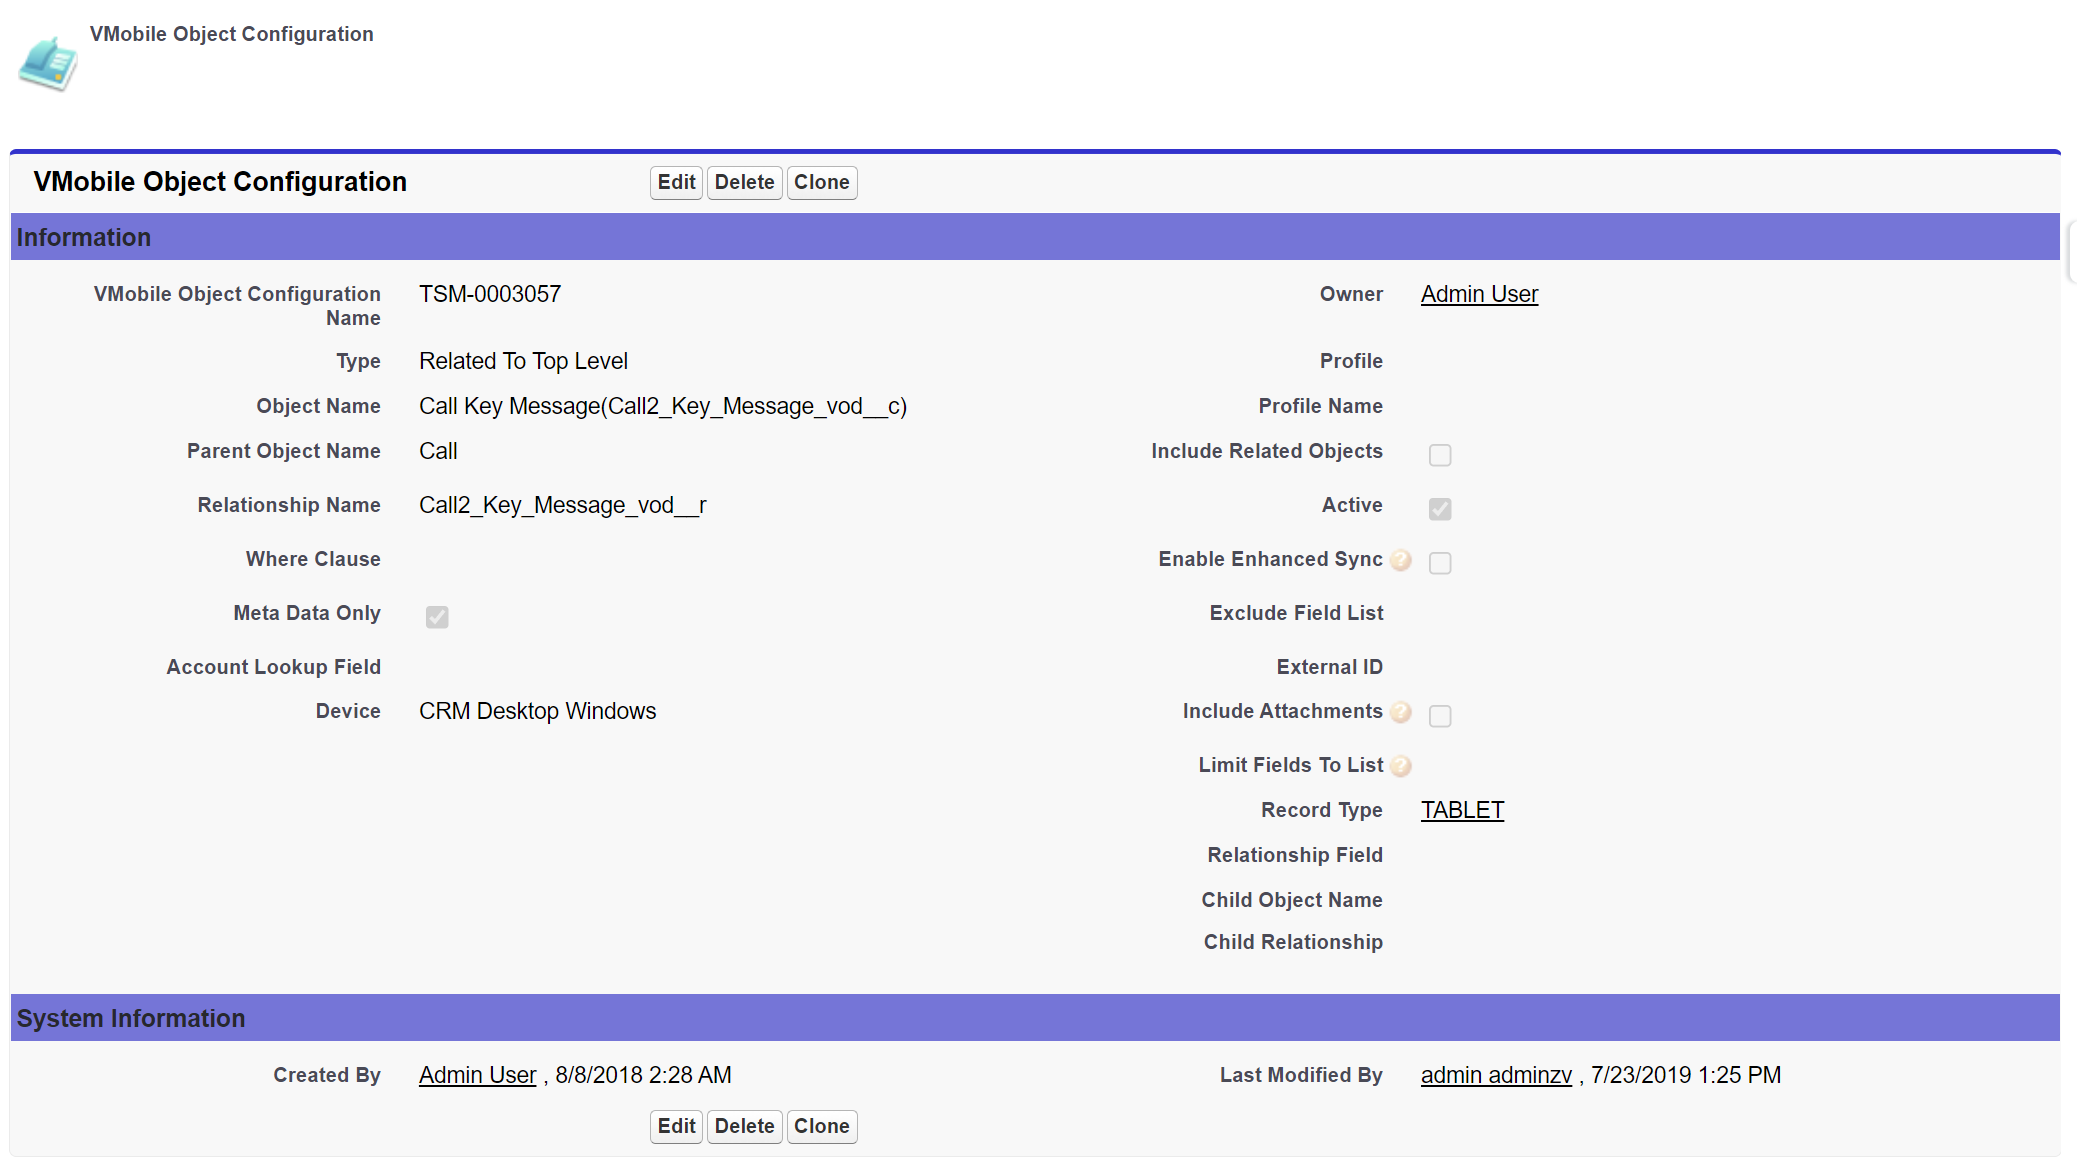The height and width of the screenshot is (1176, 2077).
Task: Toggle the Include Attachments checkbox
Action: [1439, 716]
